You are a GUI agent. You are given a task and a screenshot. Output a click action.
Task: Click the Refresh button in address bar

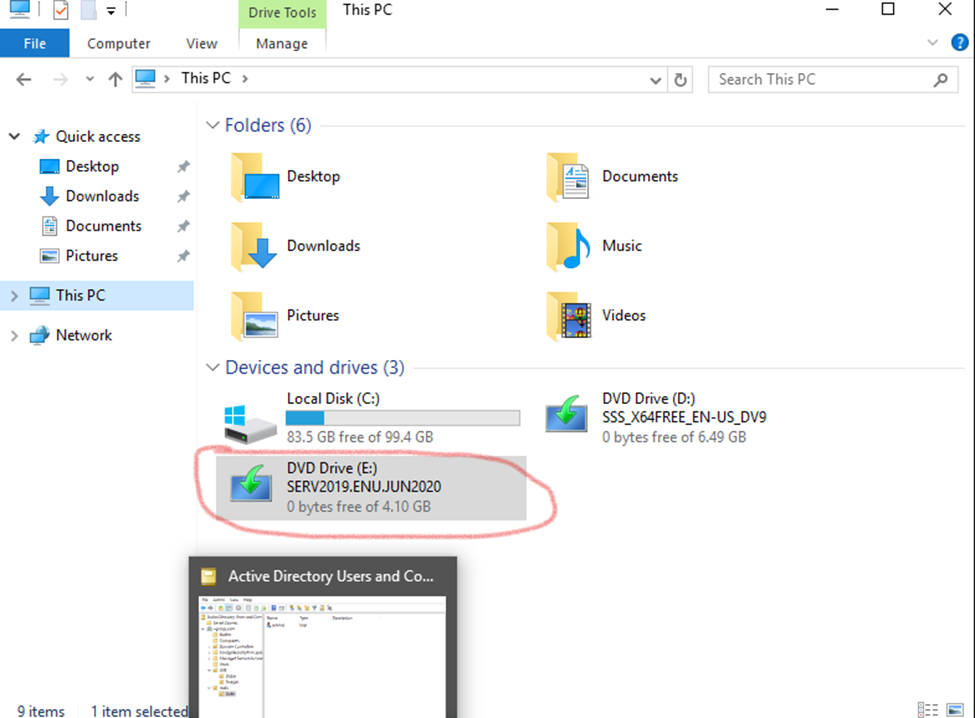tap(681, 80)
